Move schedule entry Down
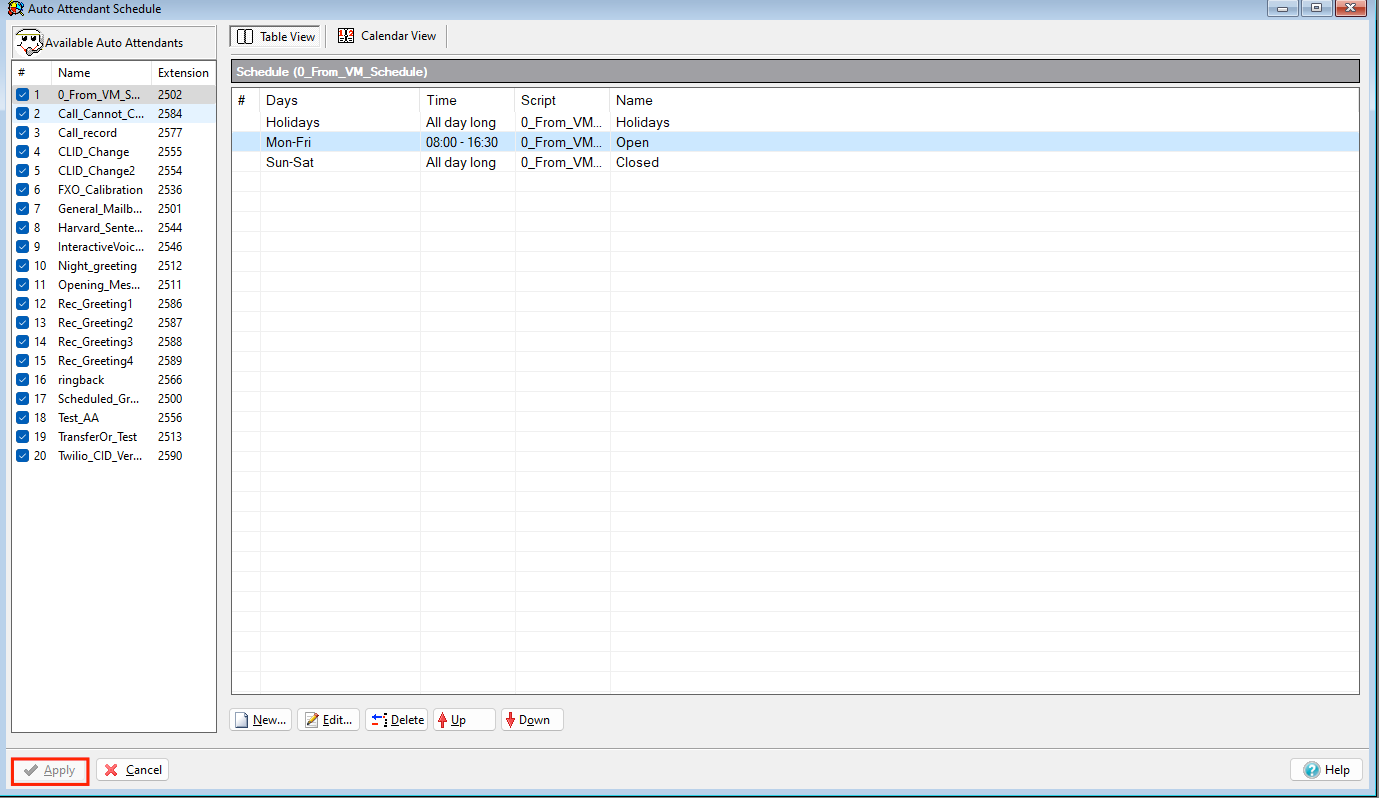The image size is (1379, 798). 532,720
